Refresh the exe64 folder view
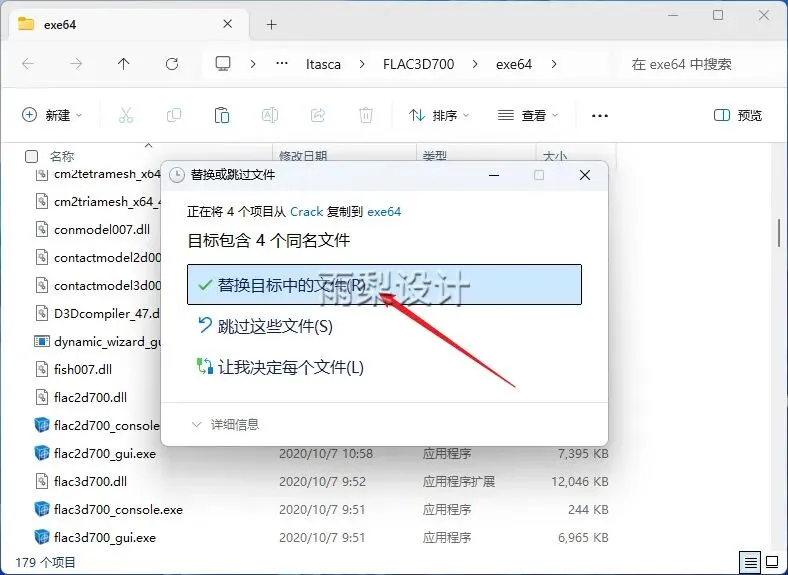This screenshot has height=575, width=788. point(172,64)
